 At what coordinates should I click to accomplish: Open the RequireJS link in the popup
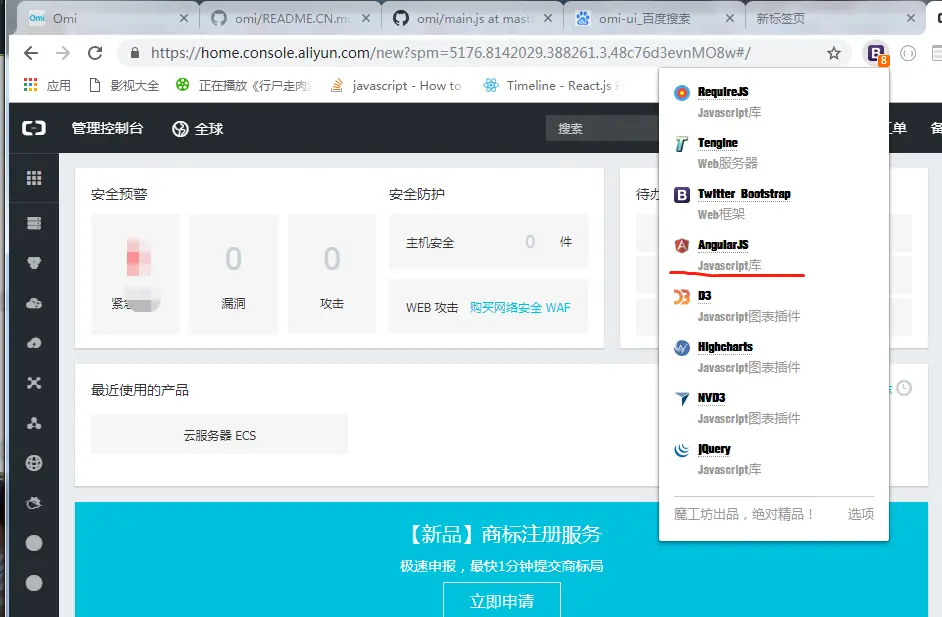tap(723, 92)
